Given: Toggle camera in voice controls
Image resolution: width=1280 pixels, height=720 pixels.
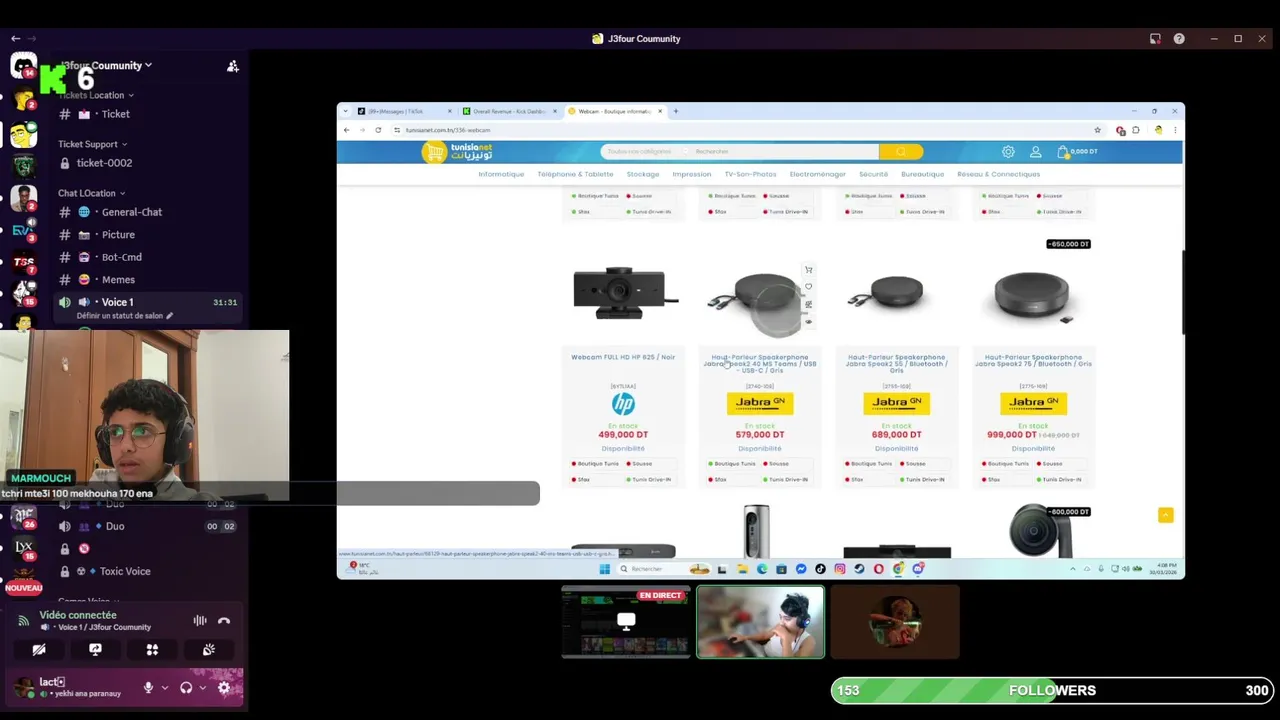Looking at the screenshot, I should 39,650.
